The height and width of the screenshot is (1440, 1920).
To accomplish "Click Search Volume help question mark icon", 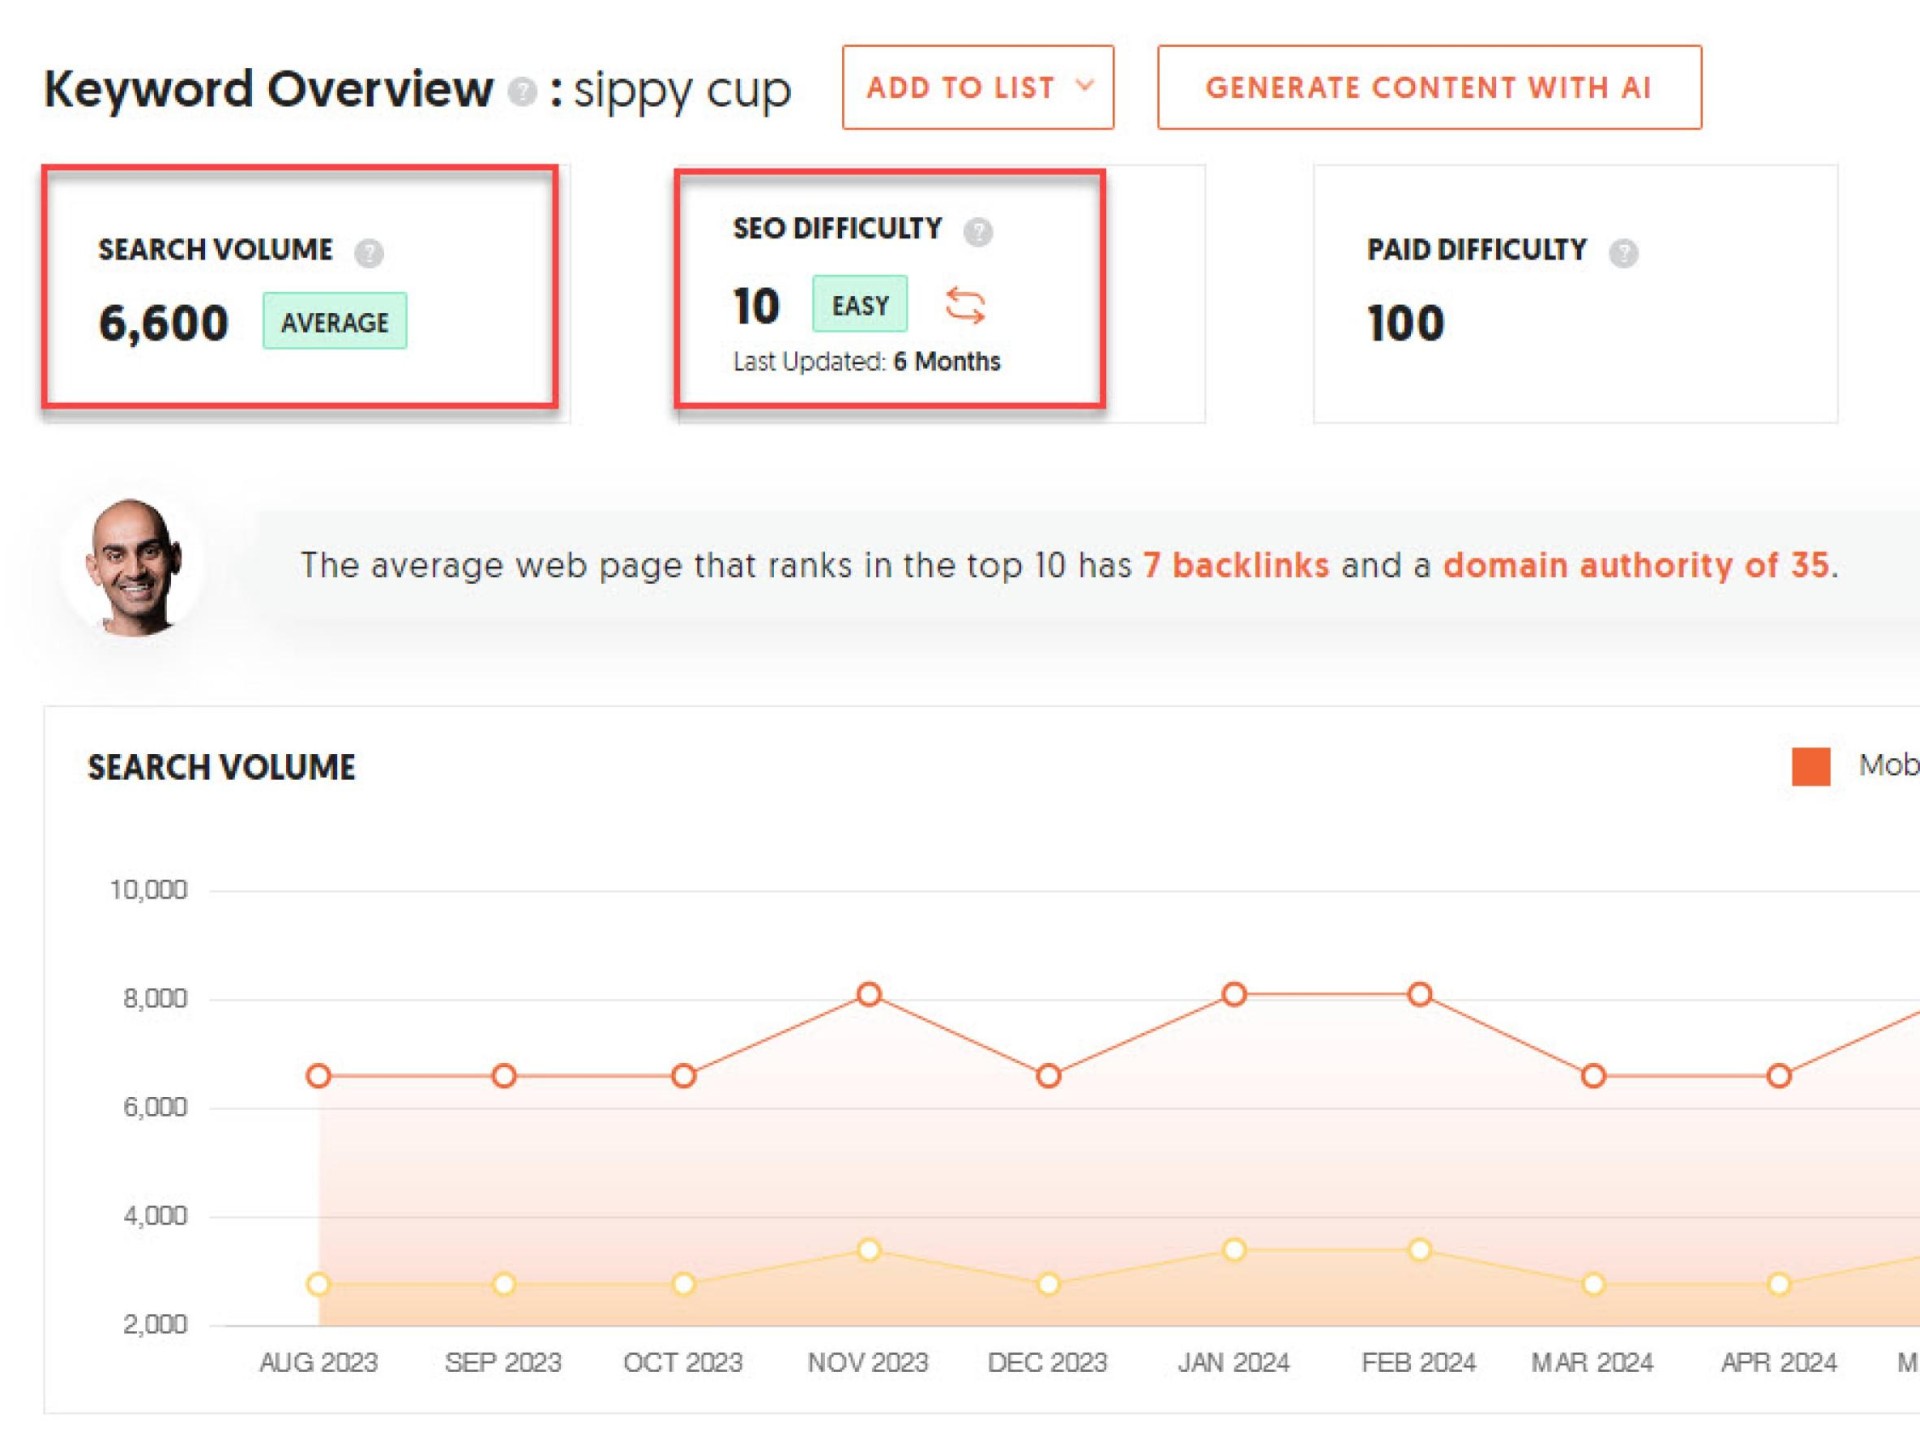I will click(x=369, y=252).
